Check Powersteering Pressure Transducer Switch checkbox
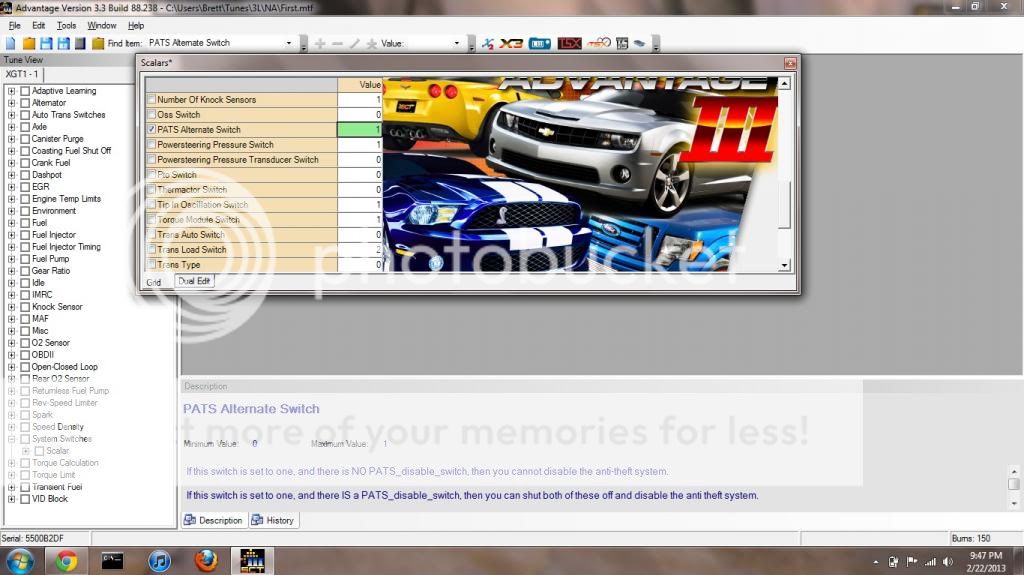Image resolution: width=1024 pixels, height=575 pixels. tap(152, 159)
